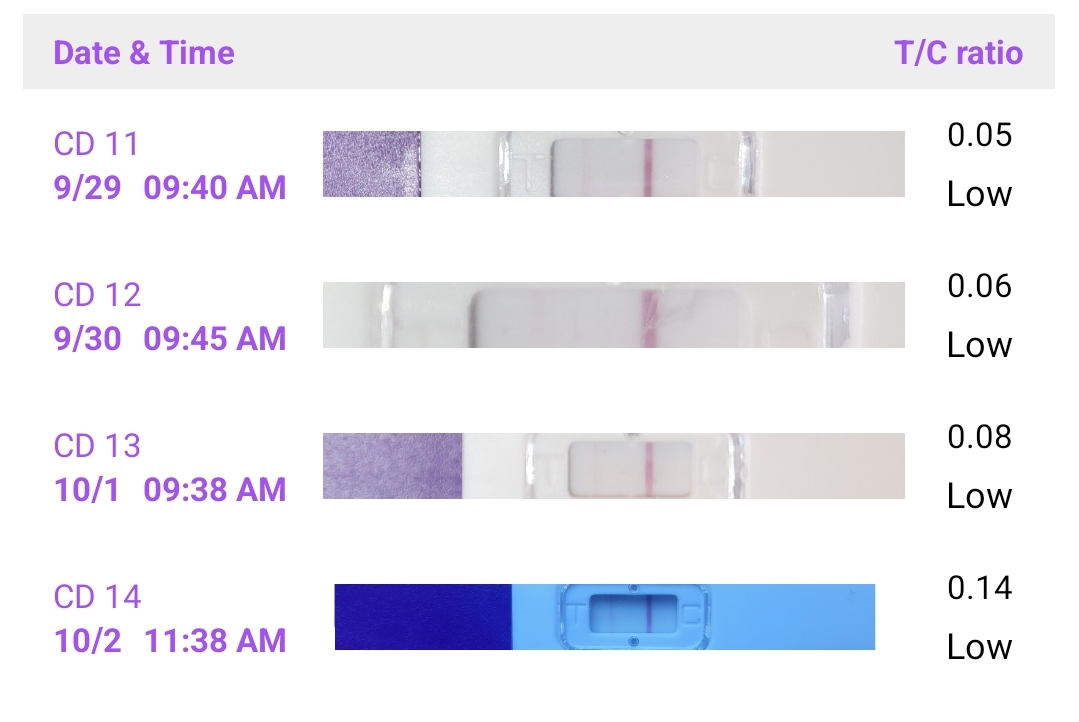This screenshot has width=1079, height=722.
Task: Open the CD 14 cycle day label
Action: (x=97, y=597)
